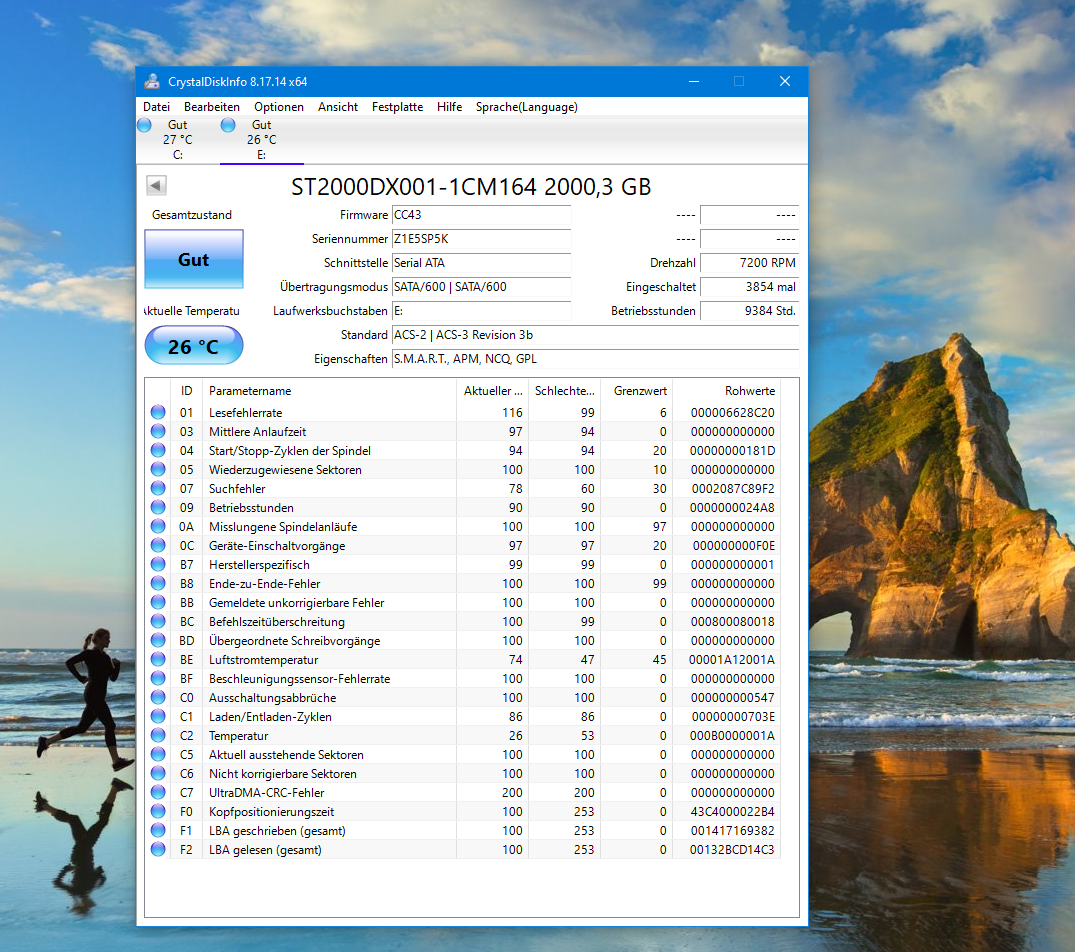Open the Bearbeiten menu
Screen dimensions: 1075x952
(x=212, y=107)
